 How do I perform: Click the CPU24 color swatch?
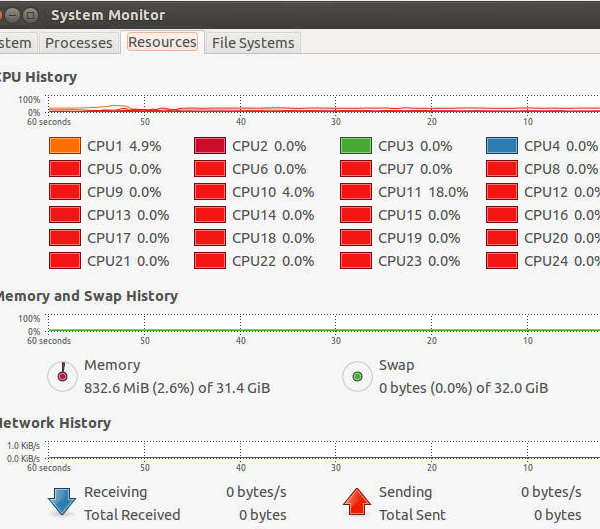pos(502,261)
